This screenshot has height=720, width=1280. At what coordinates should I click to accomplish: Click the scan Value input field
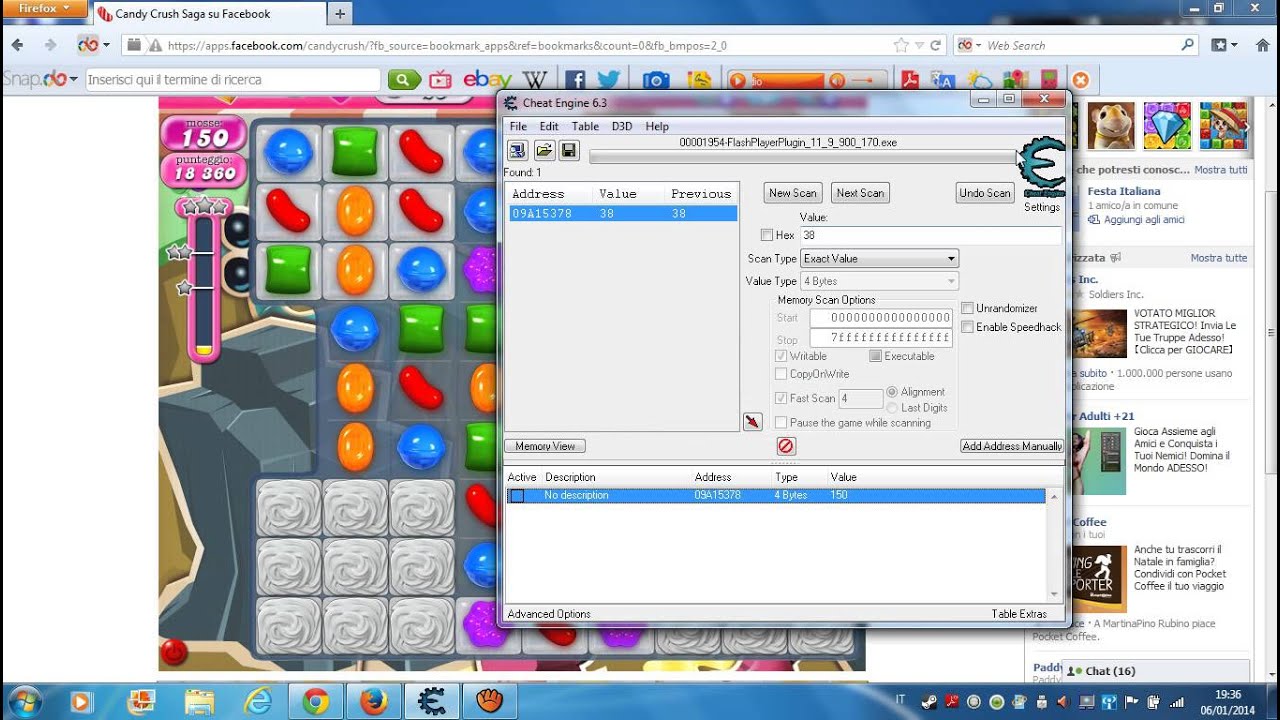pos(930,235)
